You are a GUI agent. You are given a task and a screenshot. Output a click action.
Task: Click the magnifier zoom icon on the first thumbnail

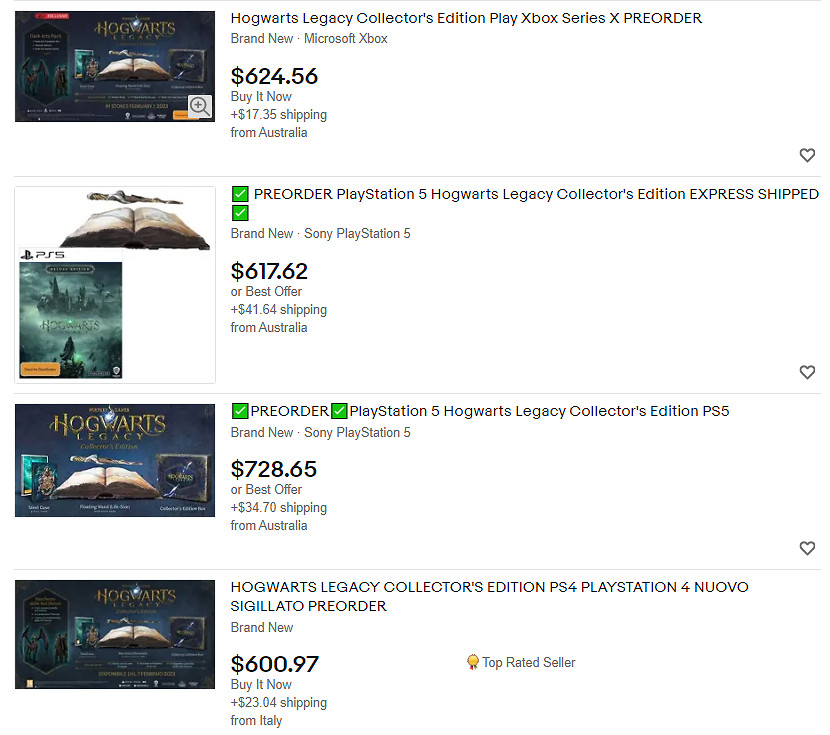[x=200, y=106]
